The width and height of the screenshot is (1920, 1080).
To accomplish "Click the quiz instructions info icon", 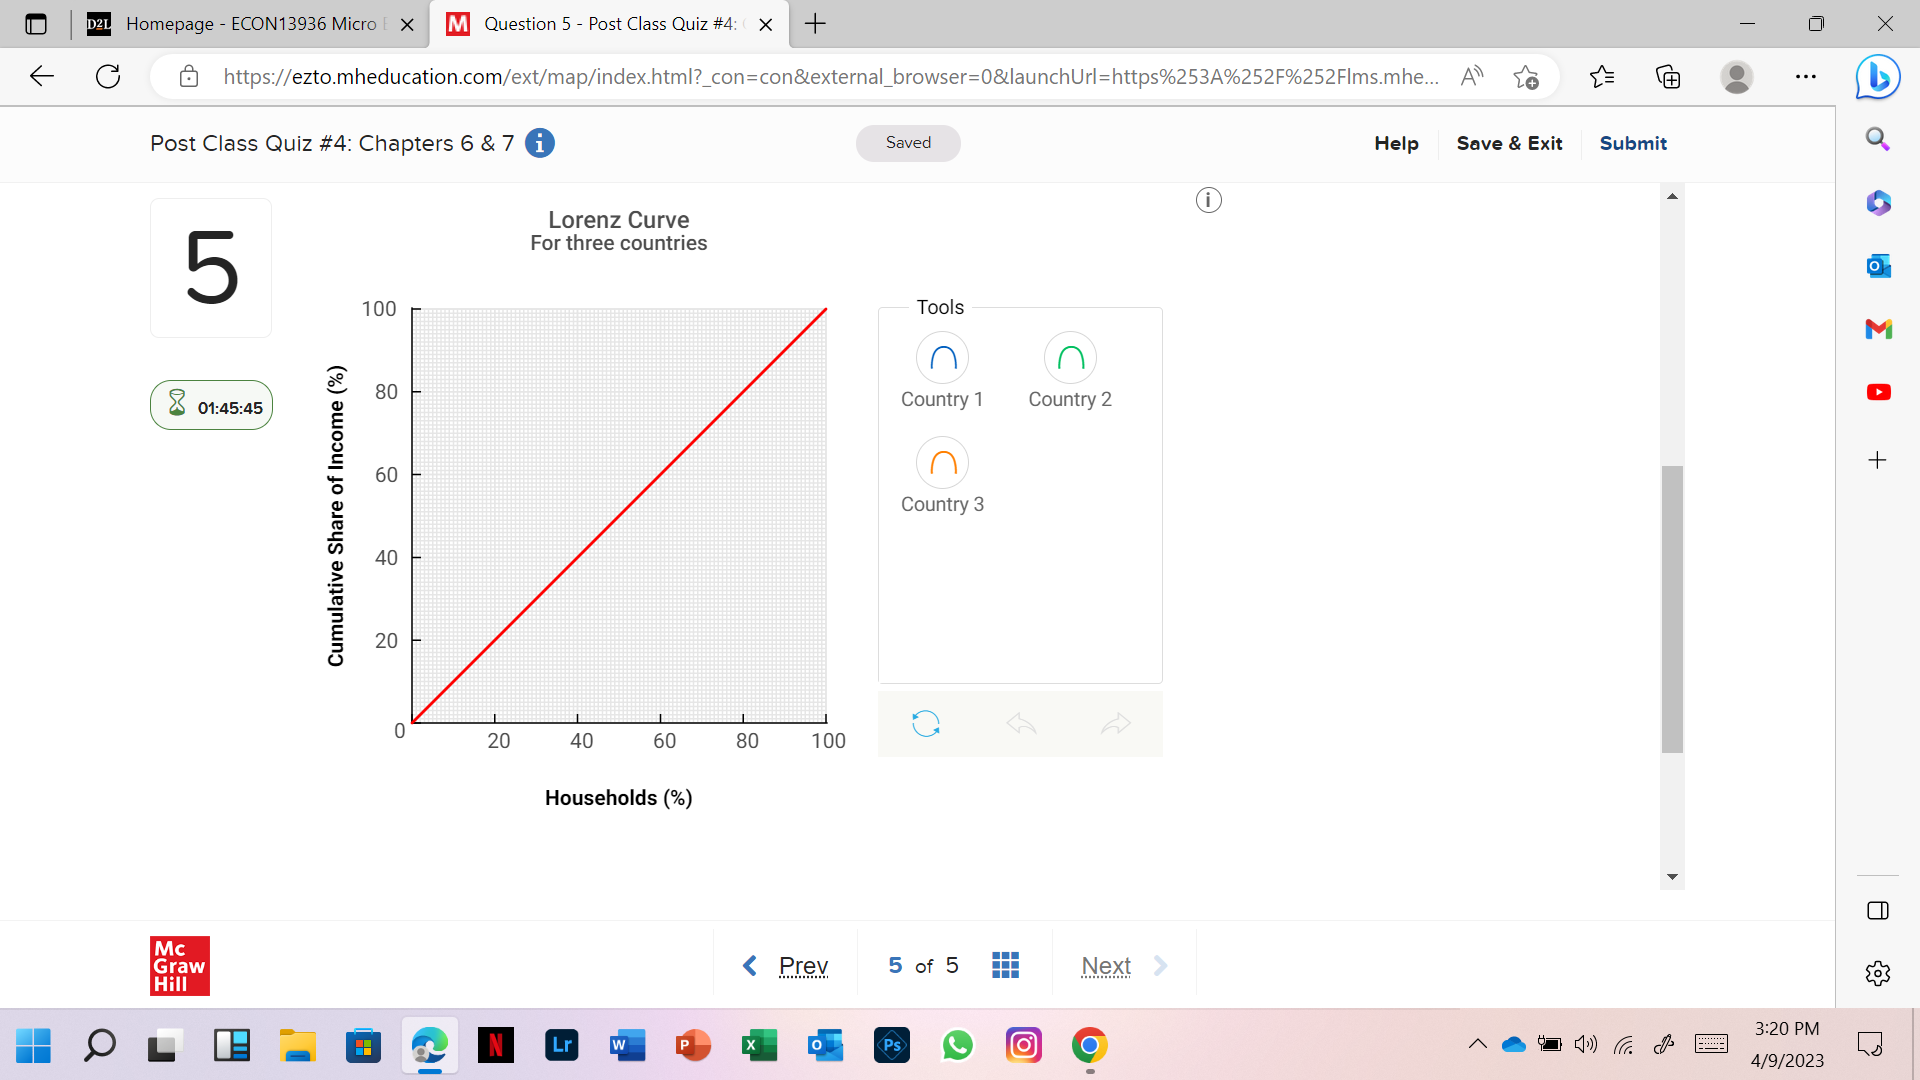I will (540, 143).
